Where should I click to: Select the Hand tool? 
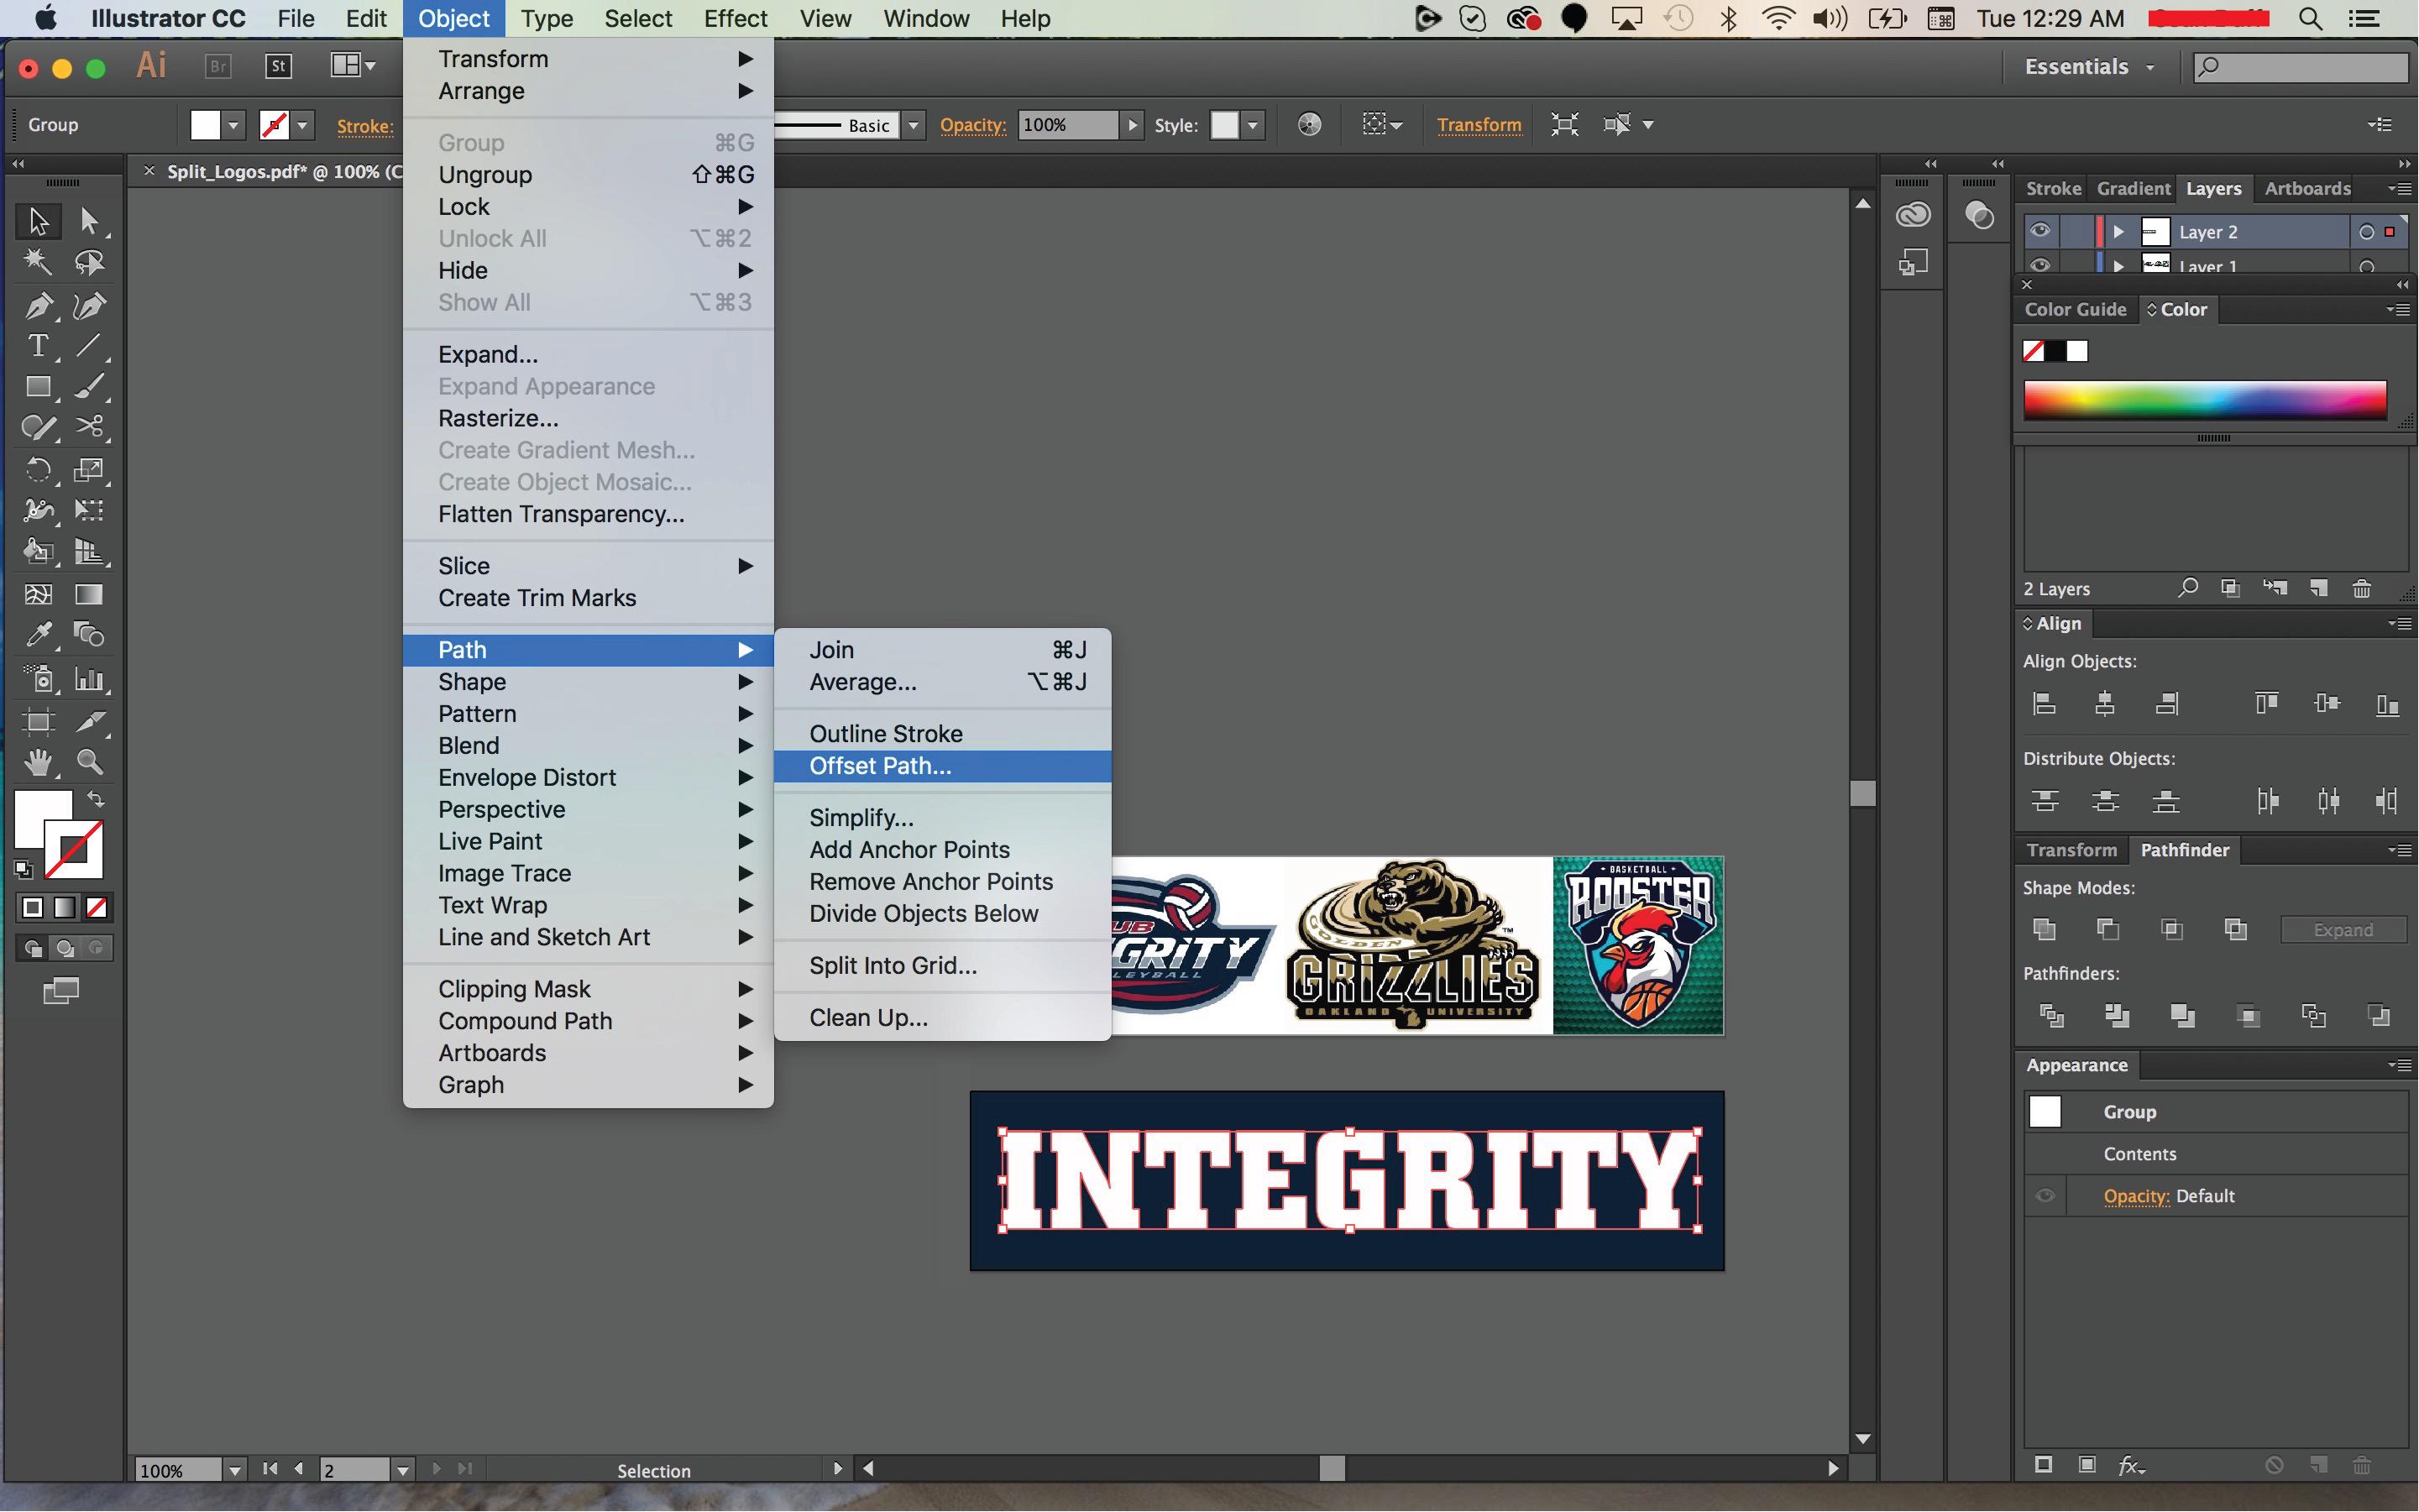[38, 762]
